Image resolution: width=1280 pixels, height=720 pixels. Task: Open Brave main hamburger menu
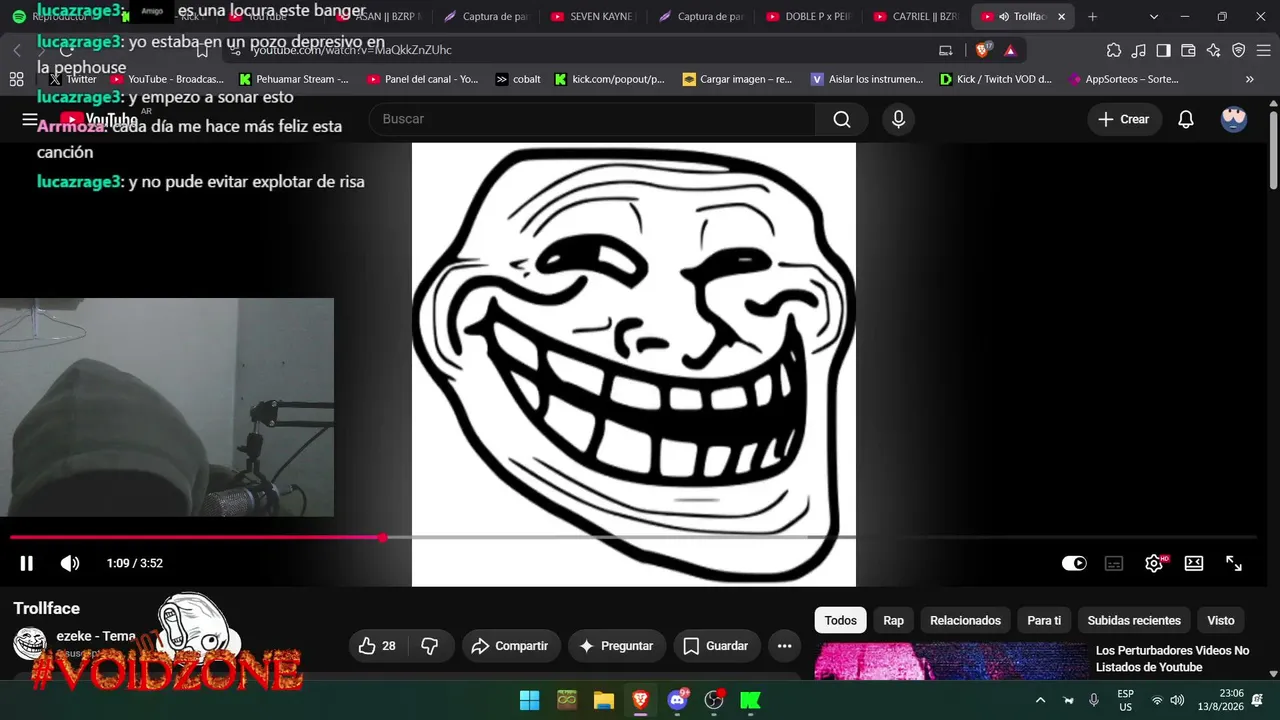click(x=1264, y=50)
